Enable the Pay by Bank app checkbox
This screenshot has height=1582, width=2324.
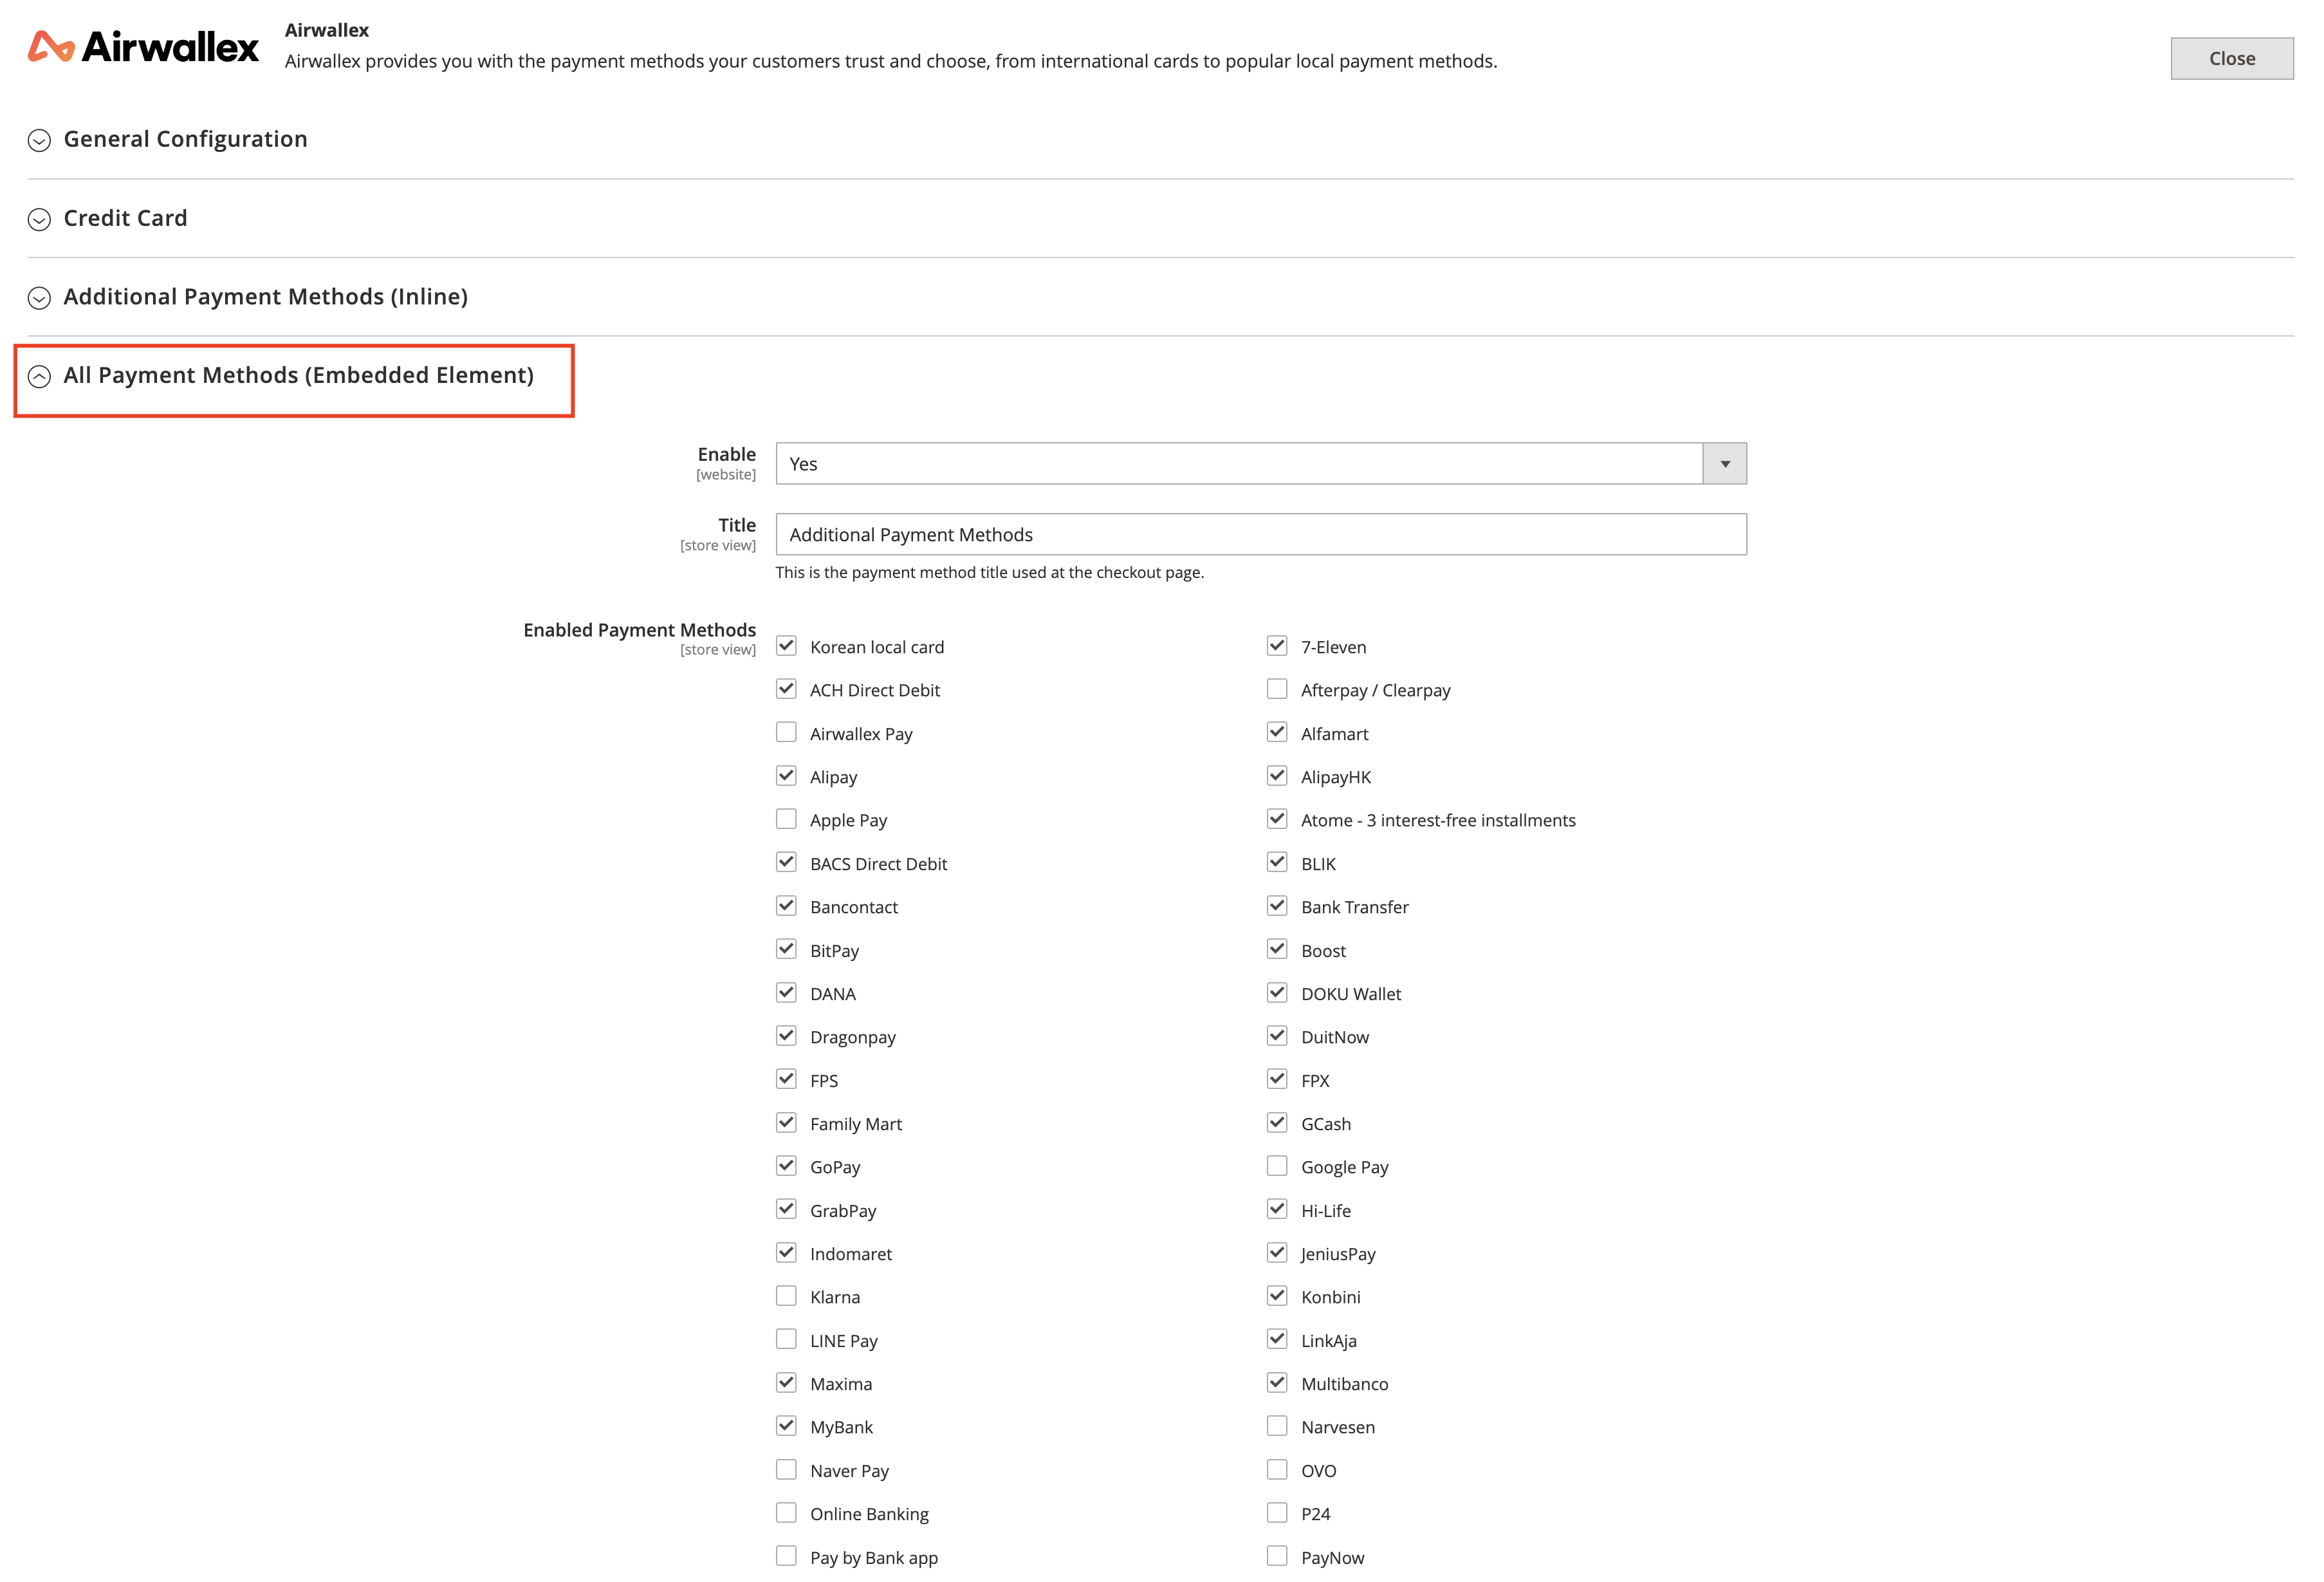(x=786, y=1556)
